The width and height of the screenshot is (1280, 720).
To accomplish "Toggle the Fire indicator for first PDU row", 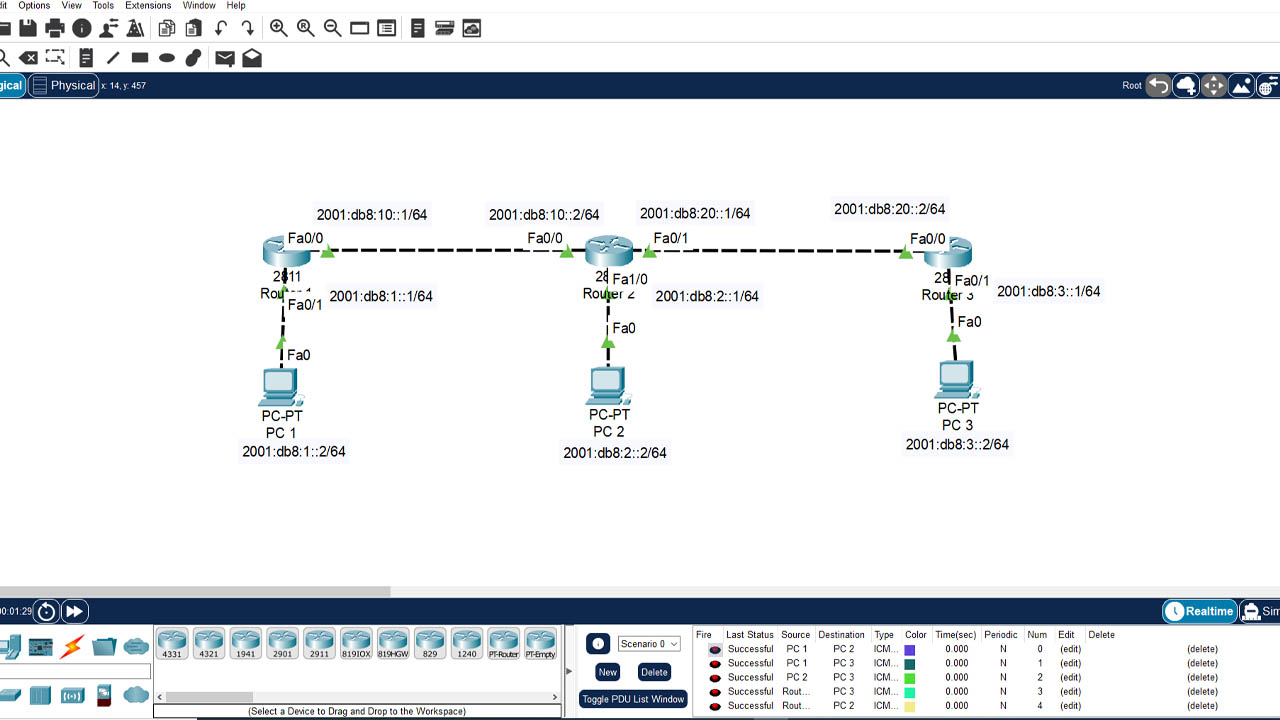I will 715,649.
